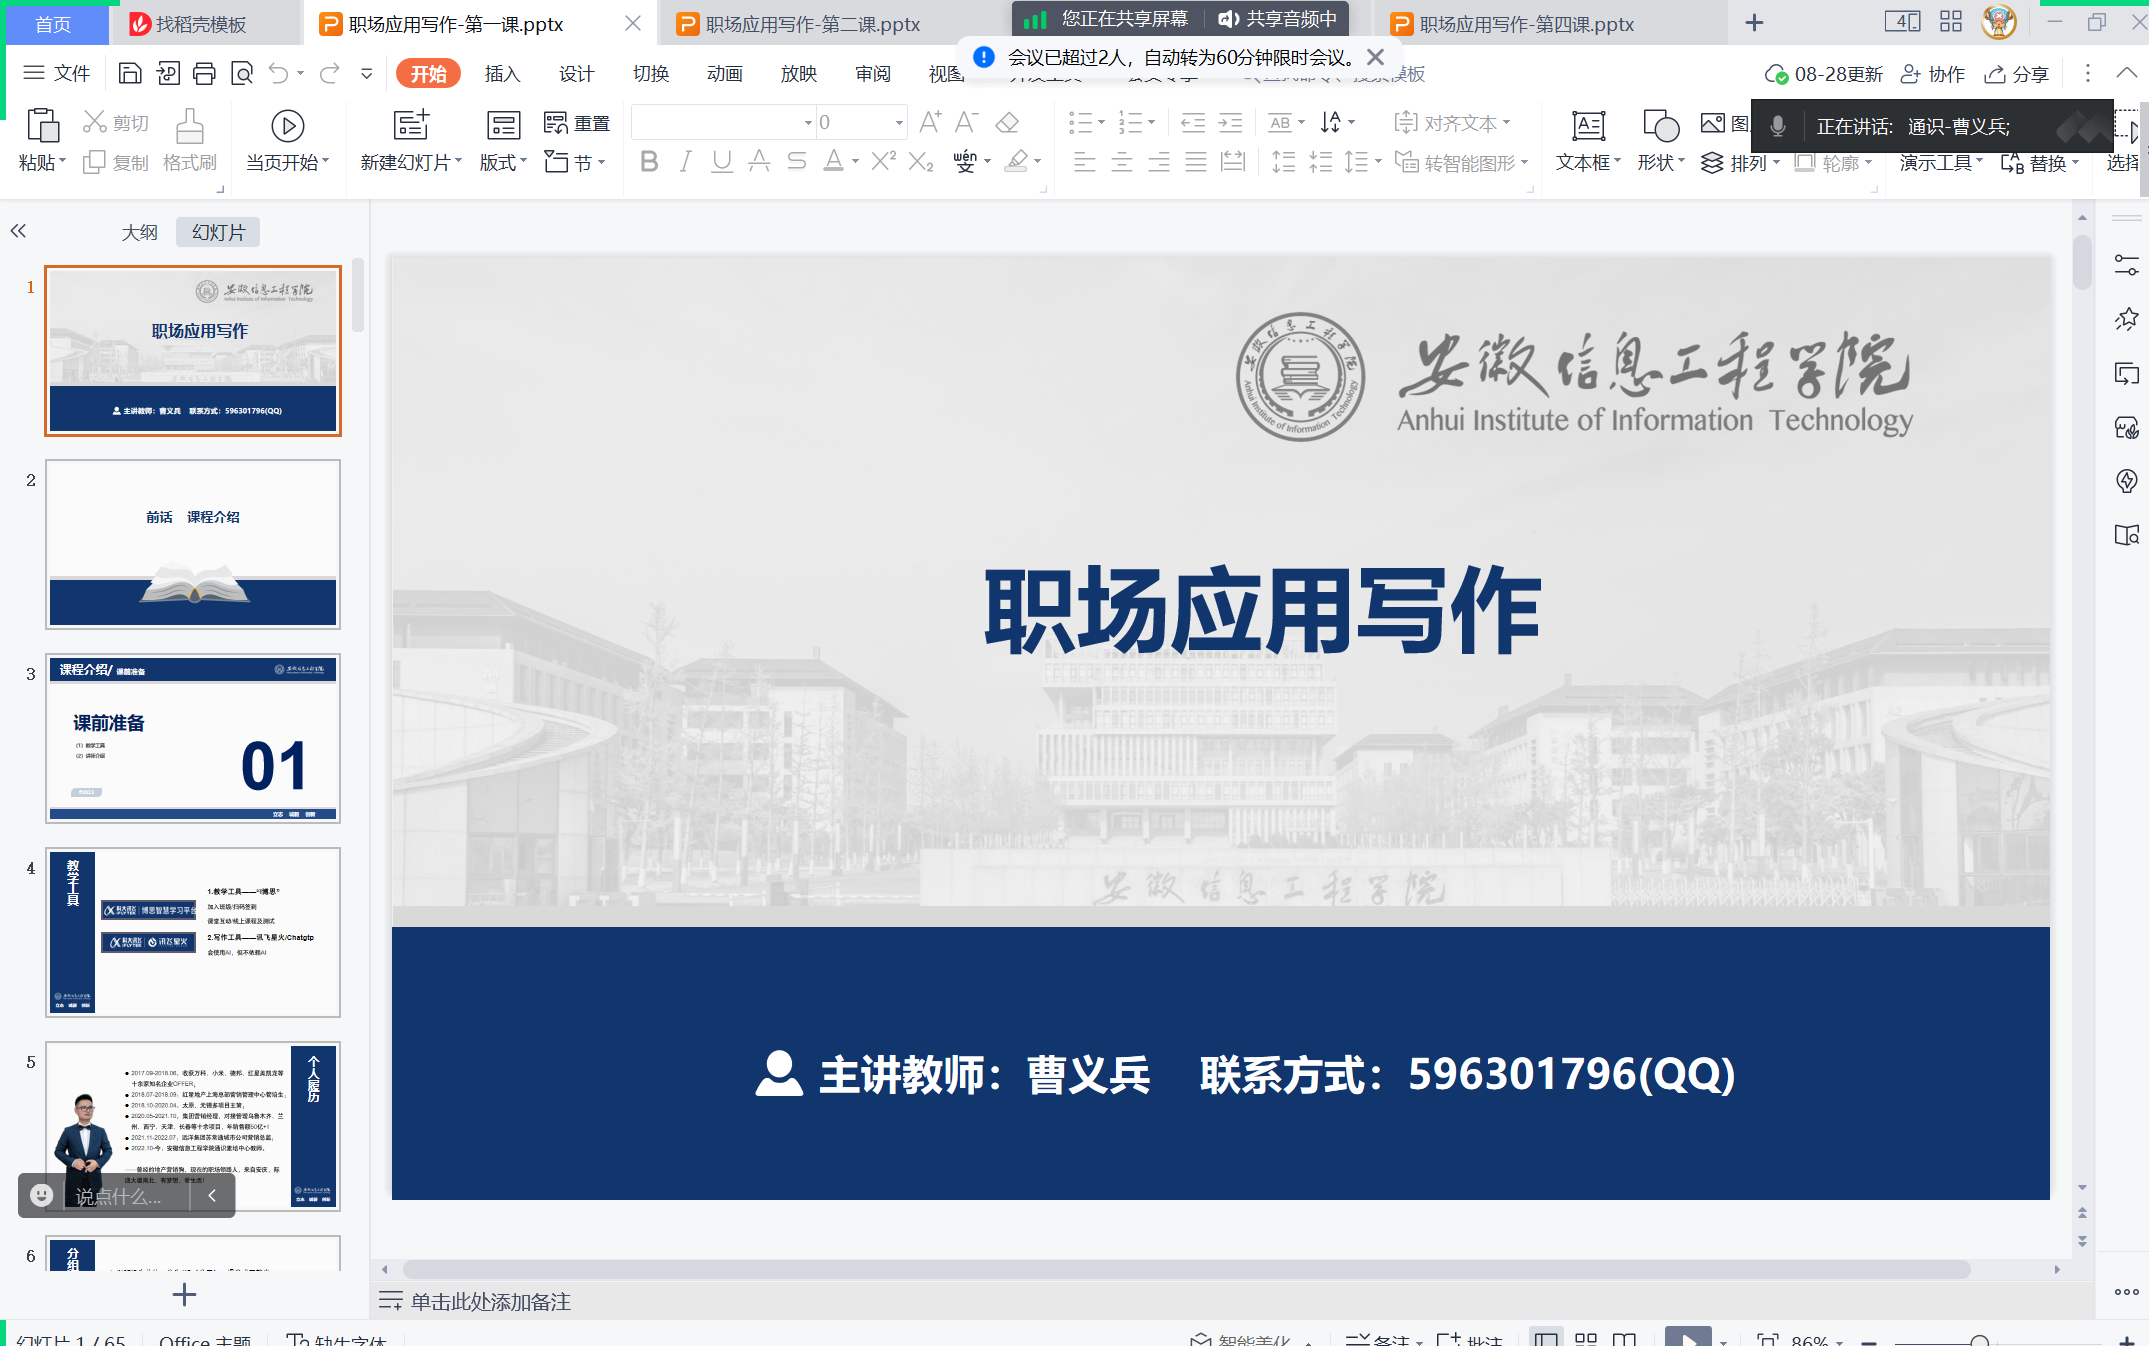The height and width of the screenshot is (1346, 2149).
Task: Toggle Subscript formatting
Action: [921, 161]
